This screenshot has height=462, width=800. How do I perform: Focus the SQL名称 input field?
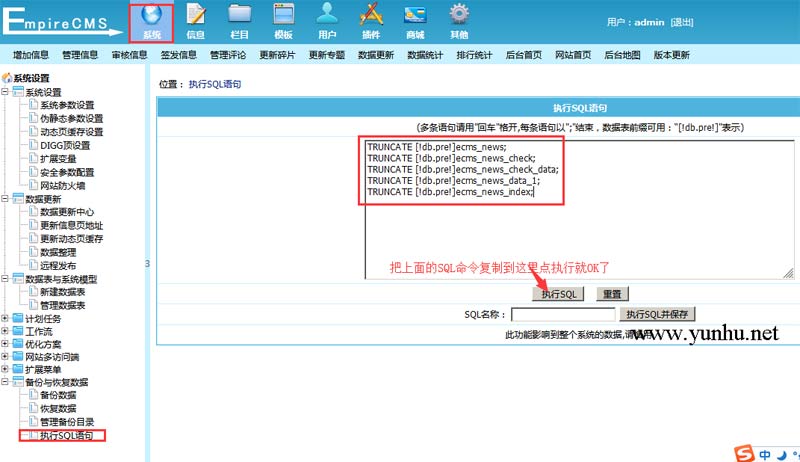(x=563, y=314)
